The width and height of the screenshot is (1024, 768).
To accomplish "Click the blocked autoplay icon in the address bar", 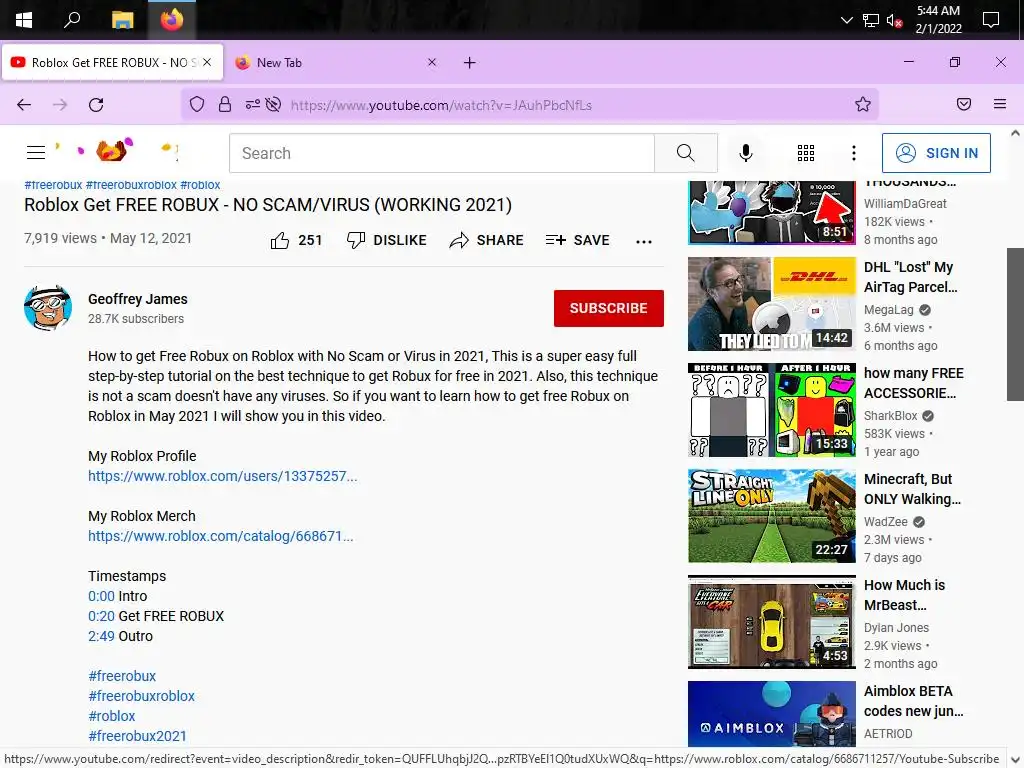I will tap(274, 104).
